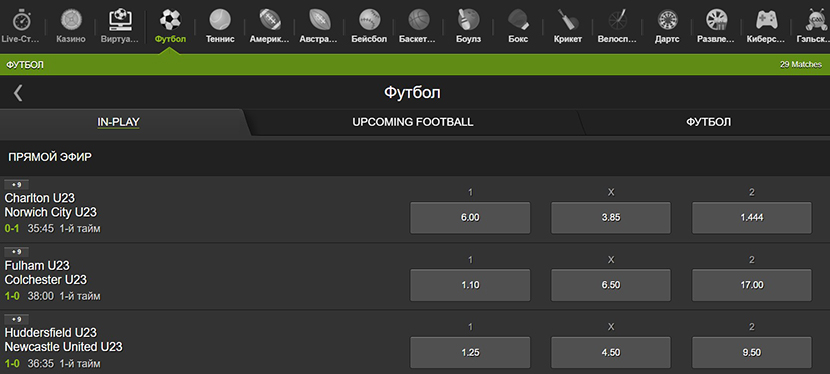Go back using the left chevron arrow

pyautogui.click(x=18, y=93)
